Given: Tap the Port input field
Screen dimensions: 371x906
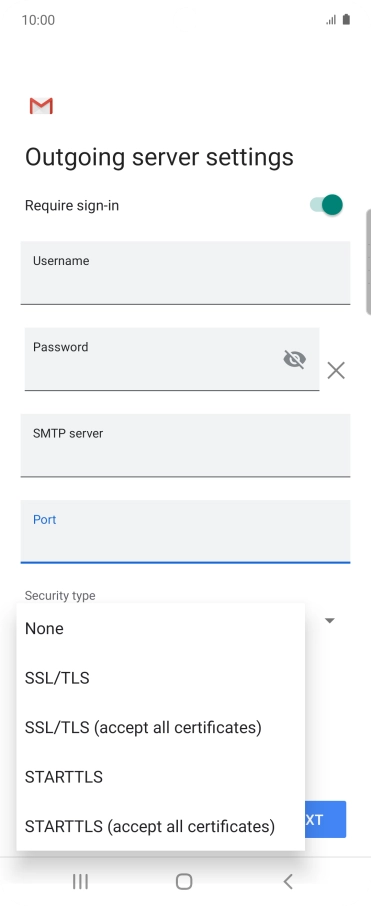Looking at the screenshot, I should 186,531.
